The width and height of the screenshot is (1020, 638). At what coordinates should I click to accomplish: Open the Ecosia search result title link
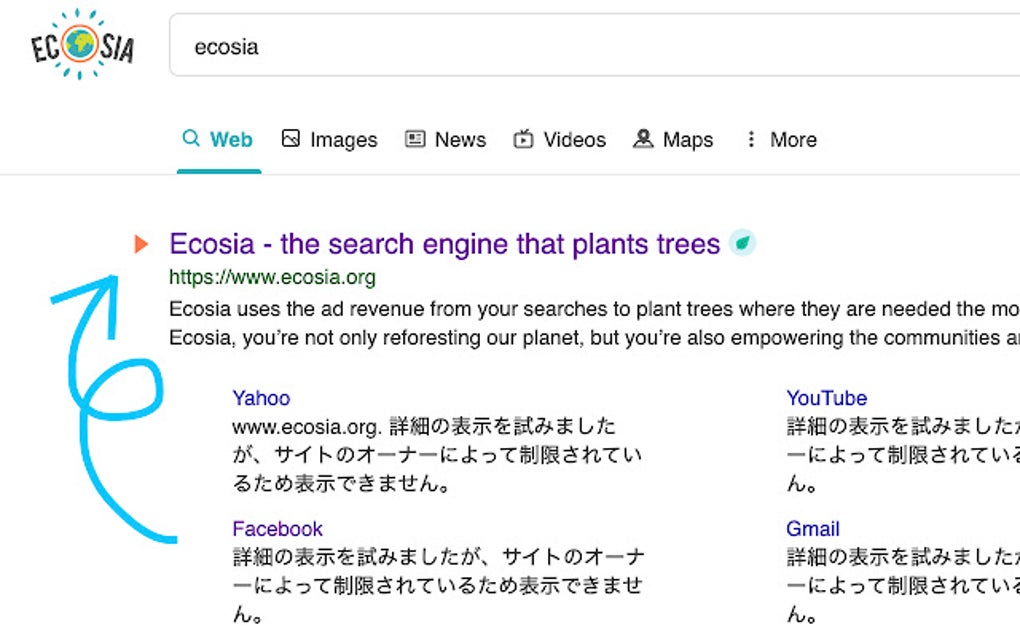click(444, 243)
